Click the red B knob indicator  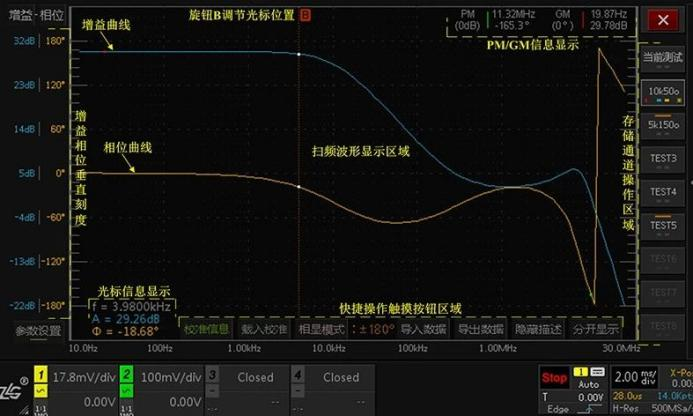pos(305,16)
